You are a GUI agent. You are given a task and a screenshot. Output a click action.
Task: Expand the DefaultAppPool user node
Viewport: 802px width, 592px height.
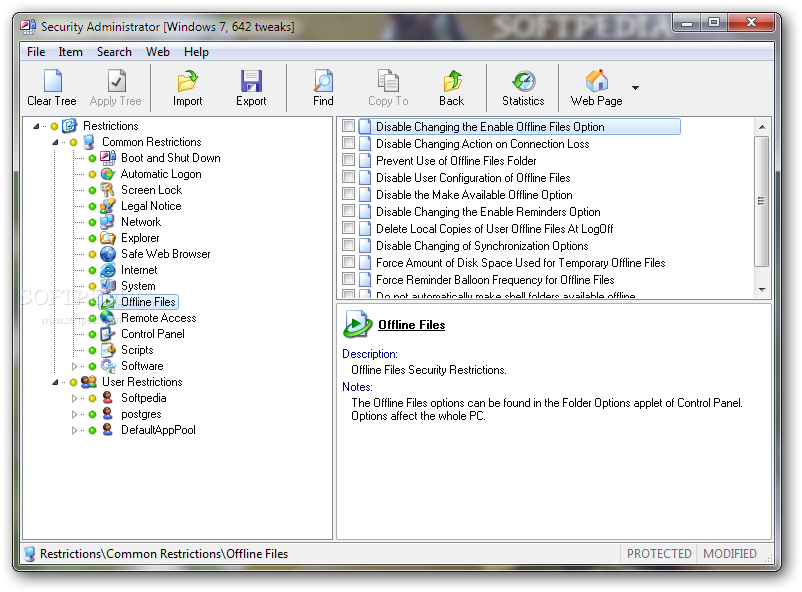[x=74, y=430]
